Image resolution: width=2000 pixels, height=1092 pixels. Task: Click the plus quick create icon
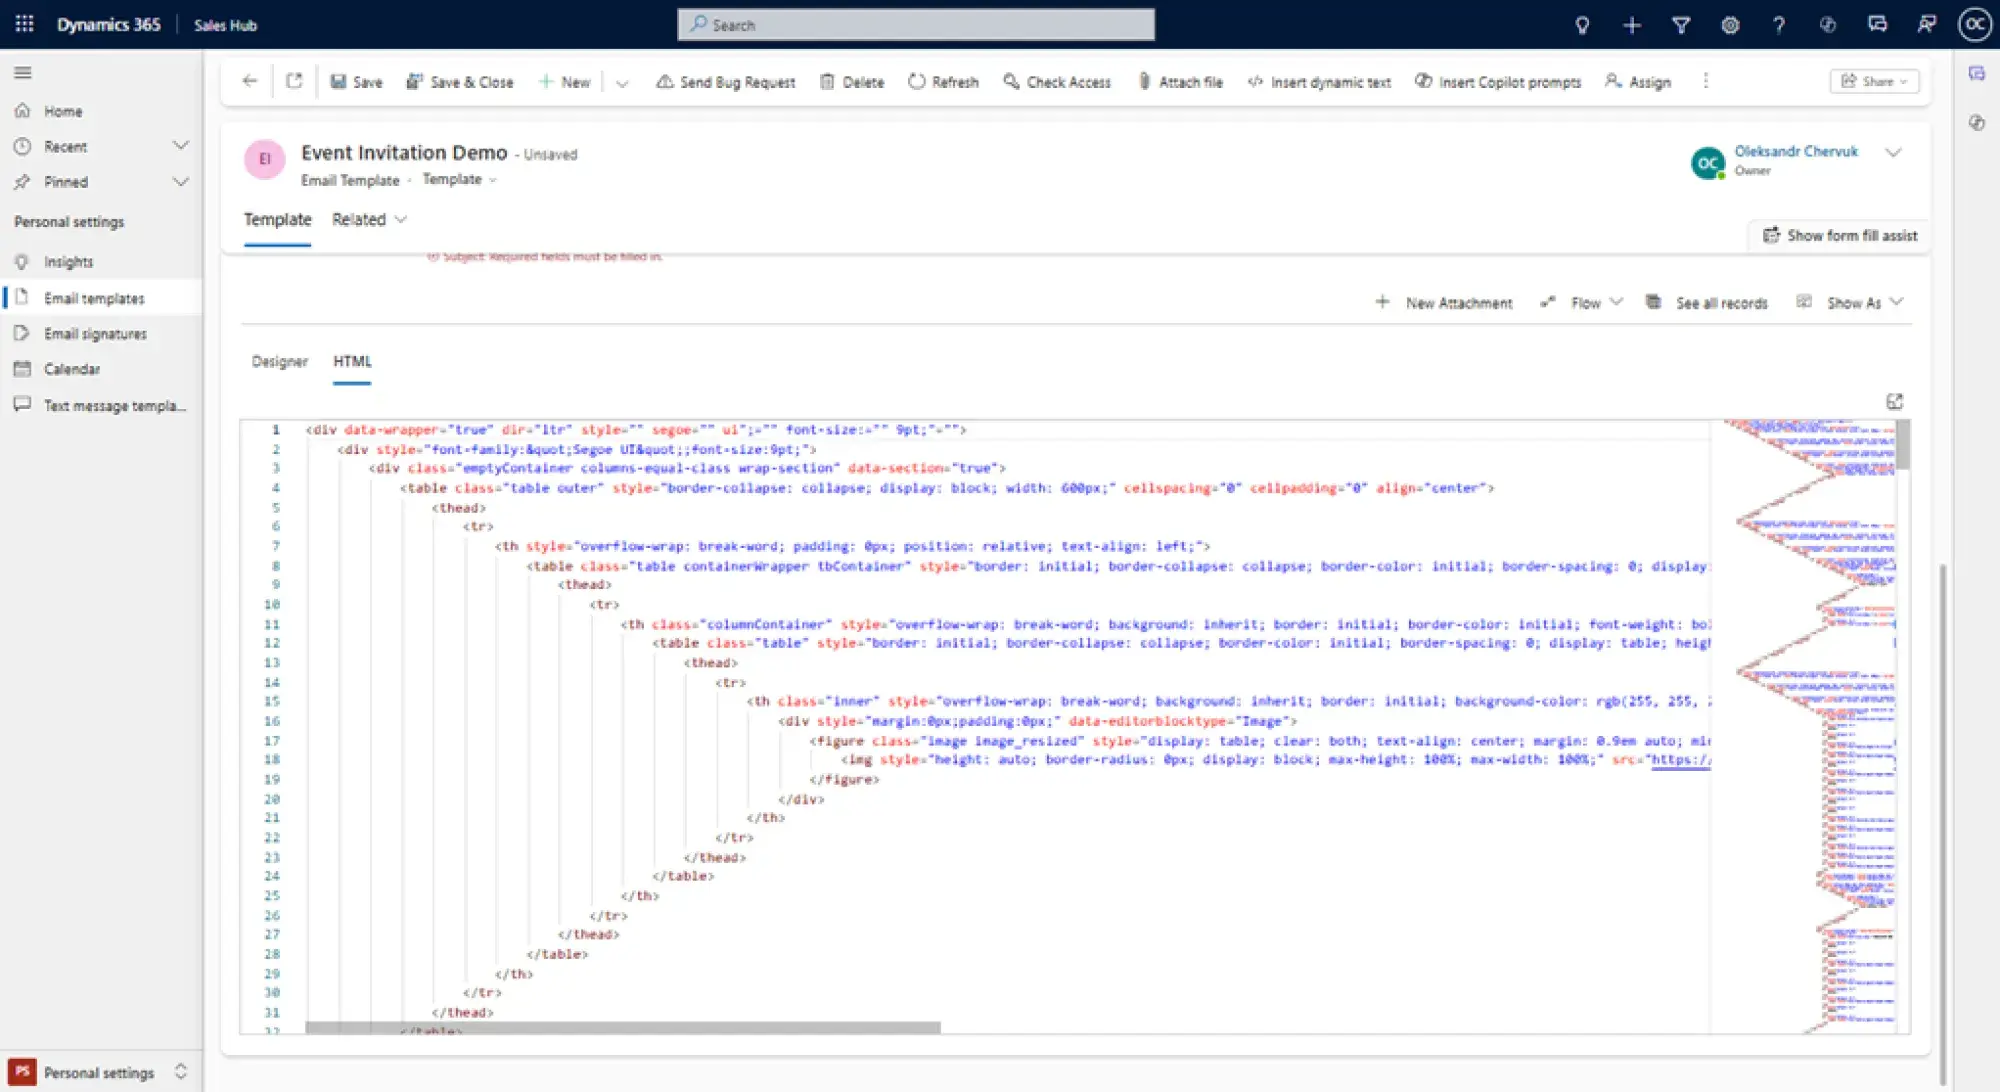pyautogui.click(x=1632, y=25)
